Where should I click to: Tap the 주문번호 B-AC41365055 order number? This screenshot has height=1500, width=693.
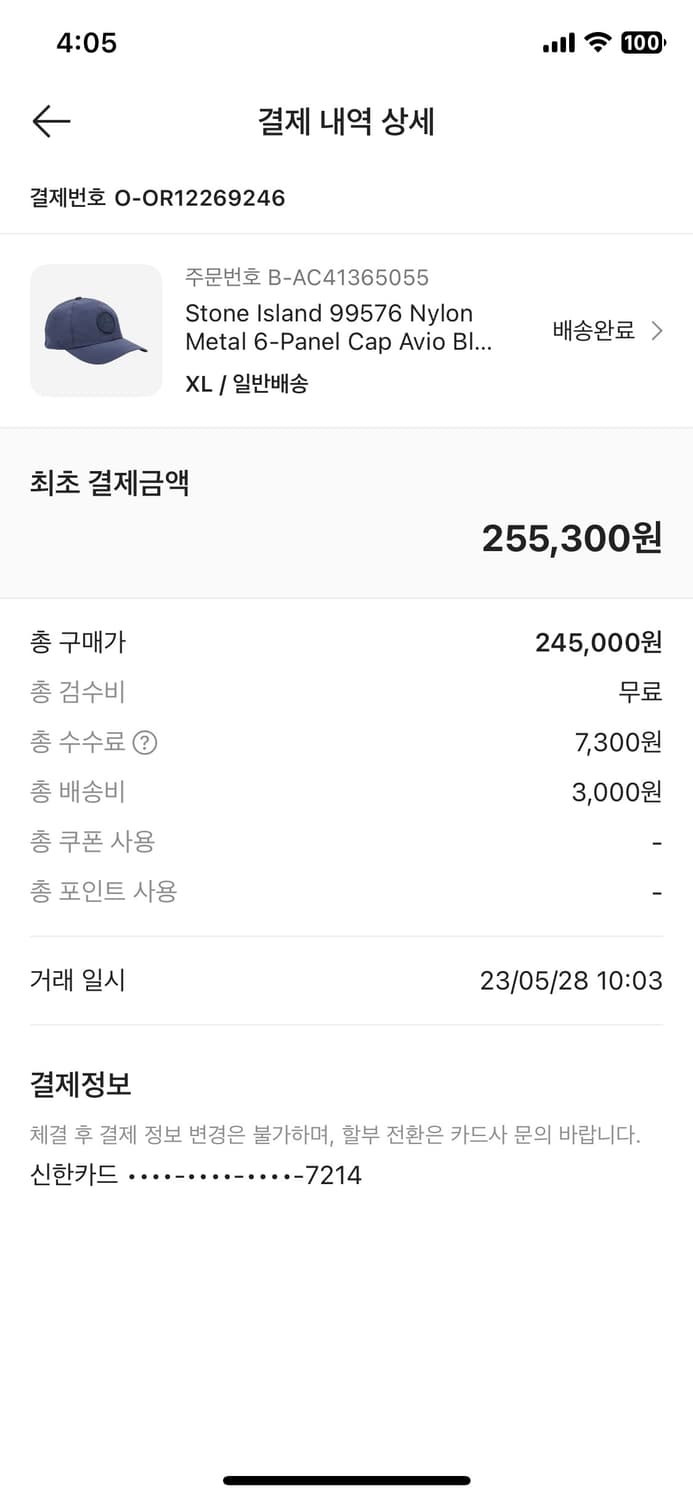(x=306, y=277)
